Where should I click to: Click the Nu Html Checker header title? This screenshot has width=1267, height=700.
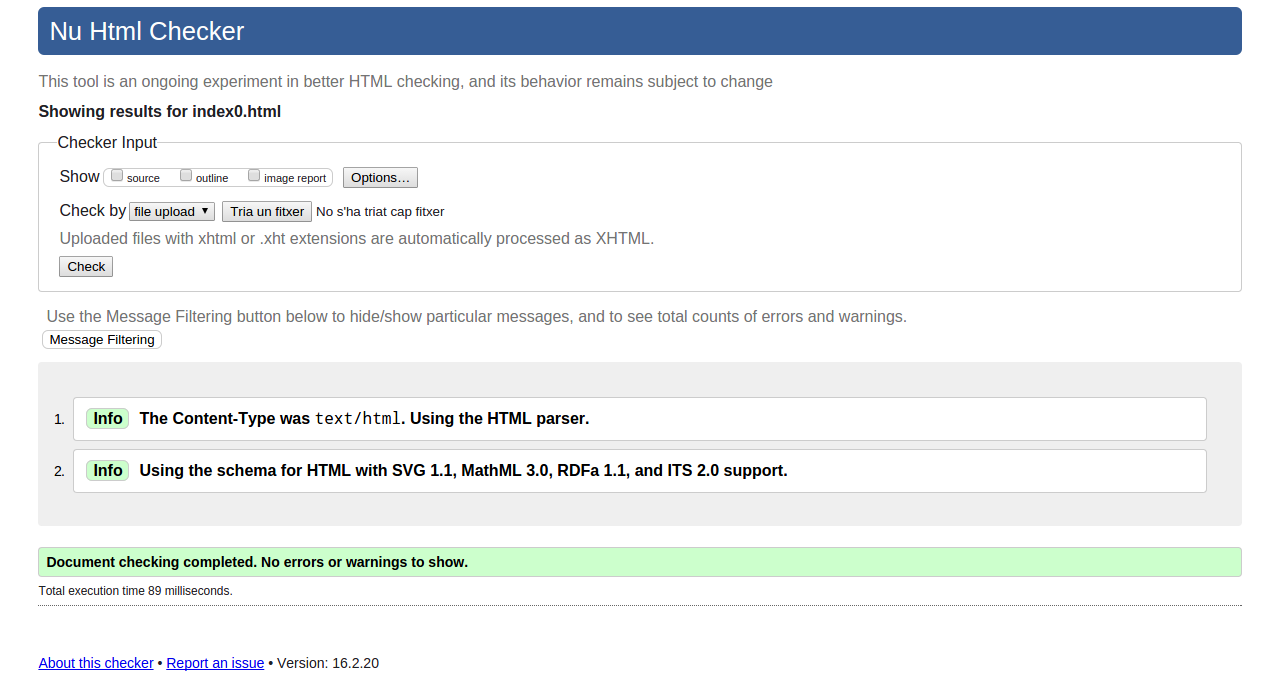pyautogui.click(x=147, y=32)
